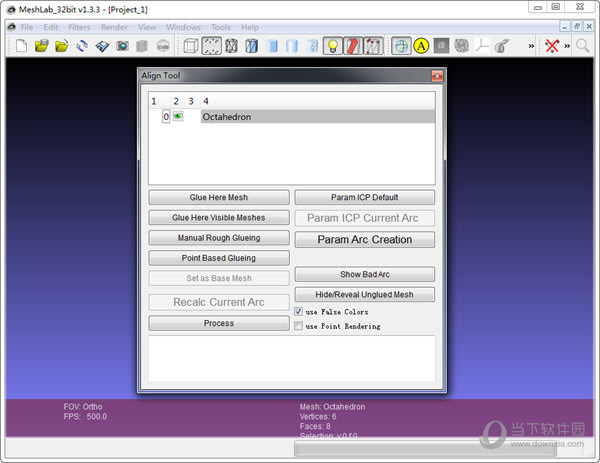This screenshot has height=463, width=600.
Task: Open the Filters menu
Action: 79,27
